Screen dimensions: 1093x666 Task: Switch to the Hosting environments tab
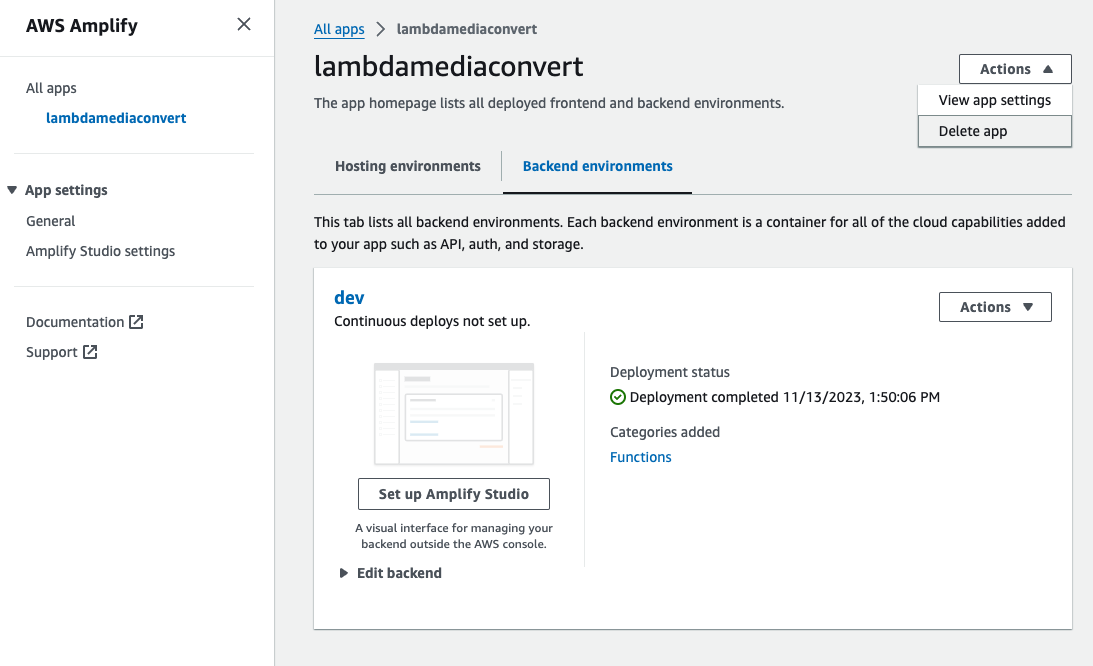[408, 166]
